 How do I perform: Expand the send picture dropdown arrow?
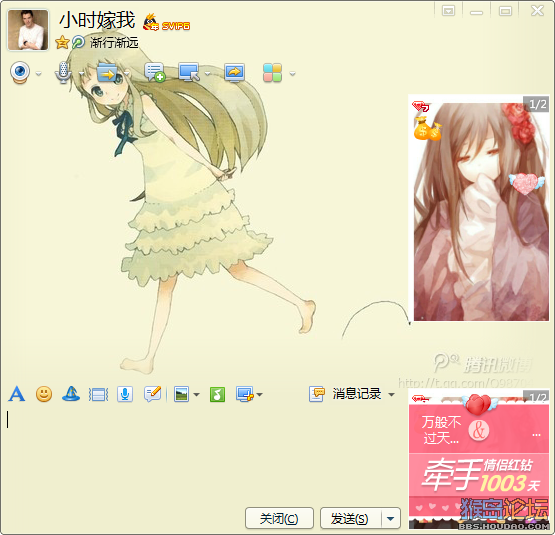[196, 394]
